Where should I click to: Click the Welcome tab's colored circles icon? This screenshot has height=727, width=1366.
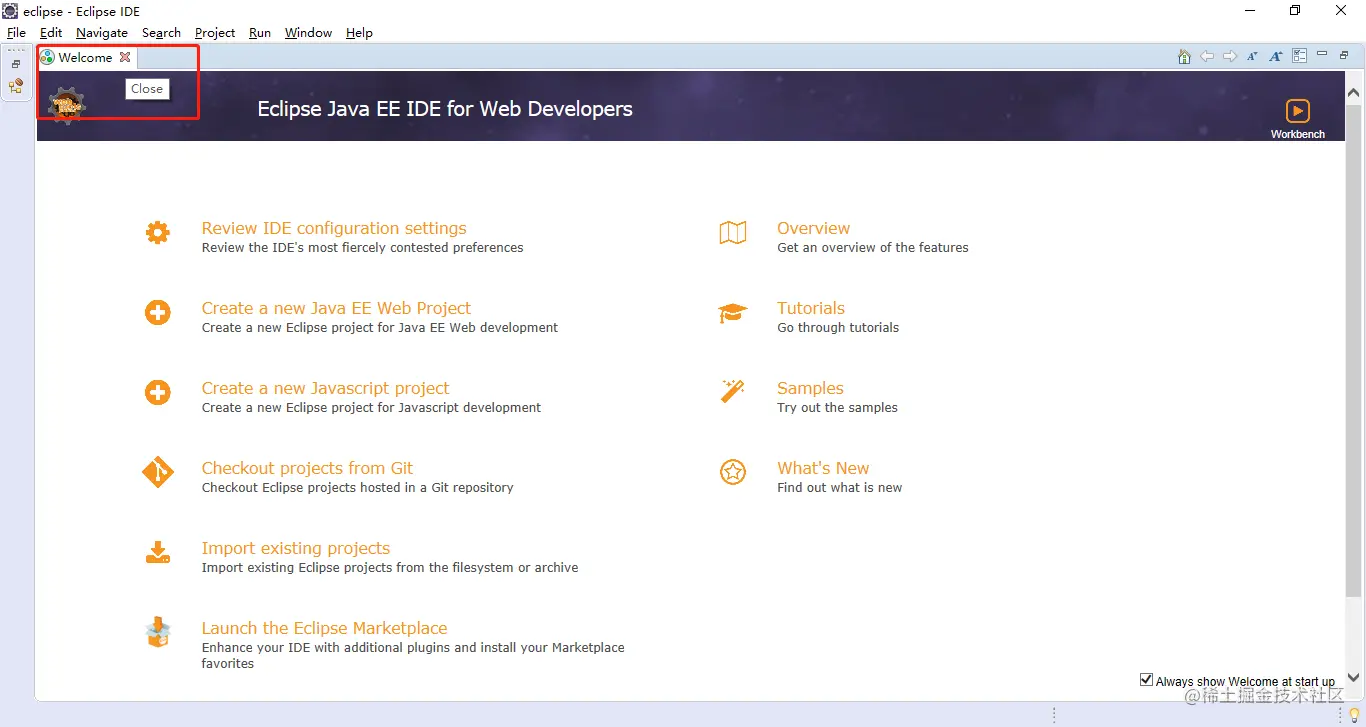click(47, 57)
